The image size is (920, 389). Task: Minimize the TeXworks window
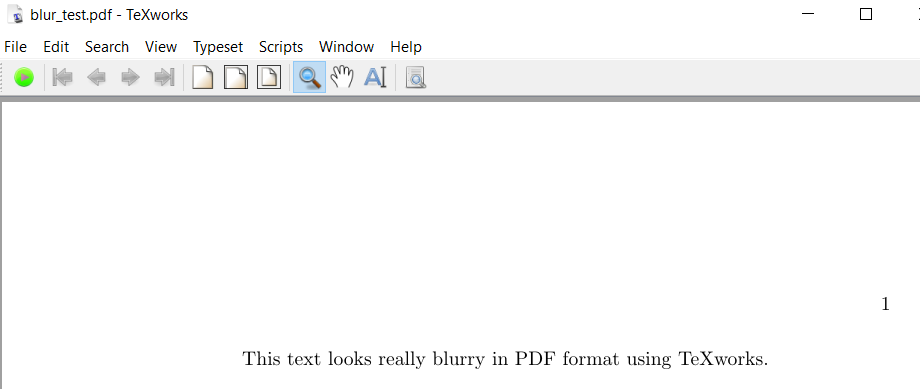[808, 14]
